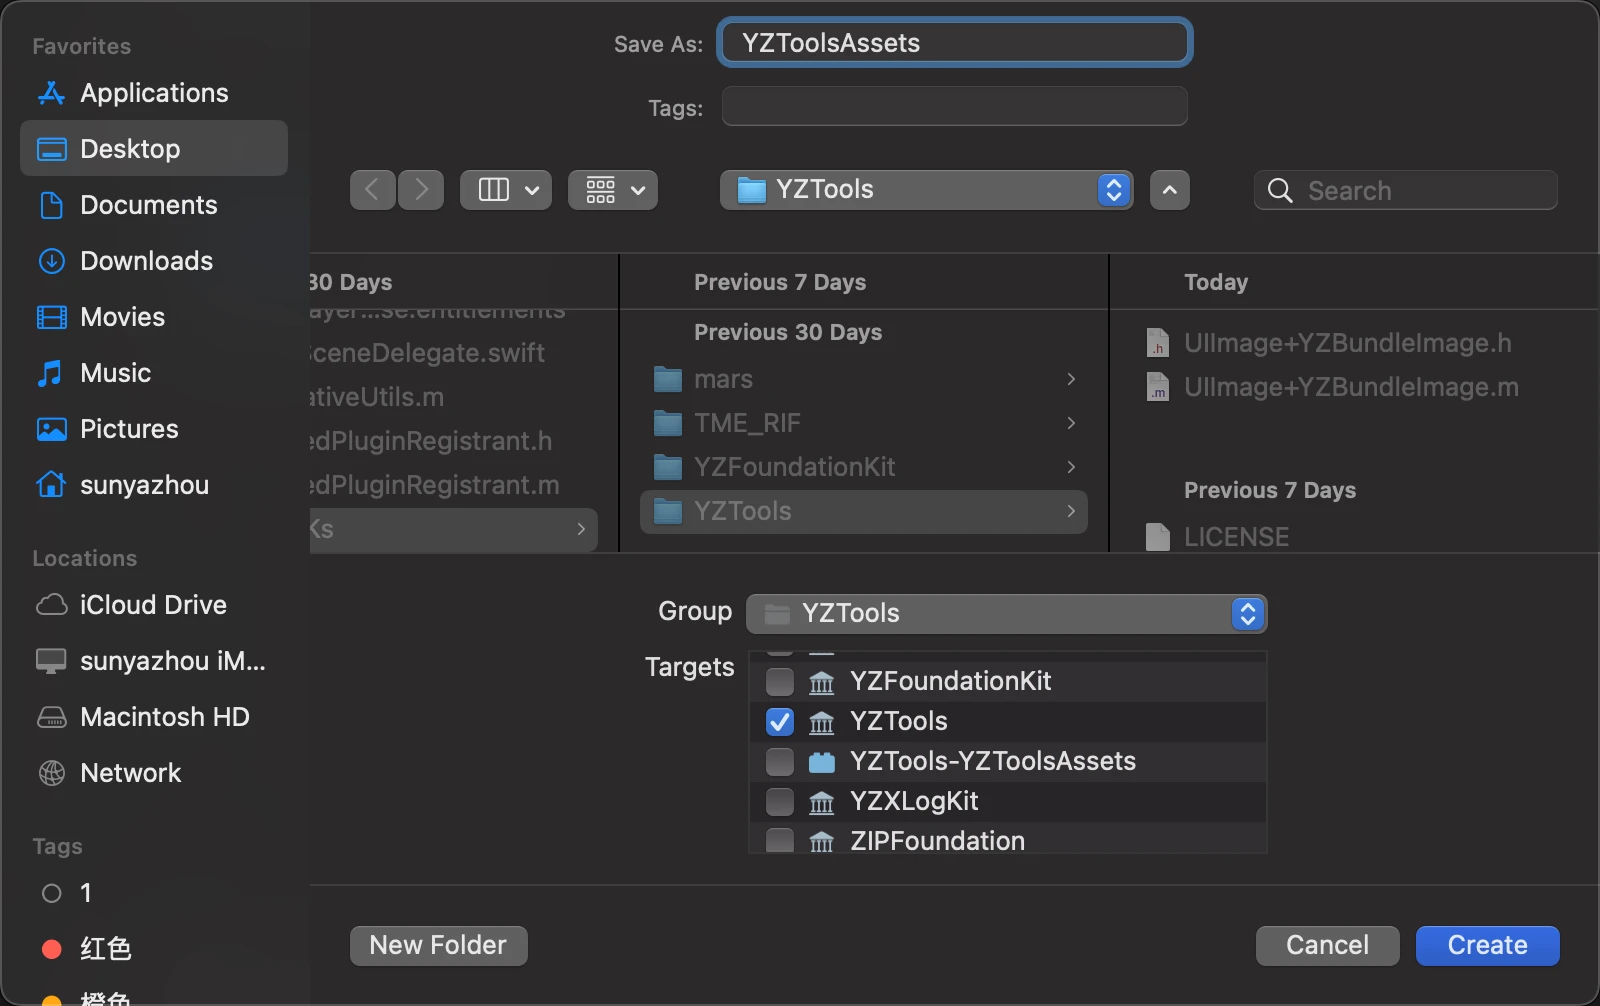Open the YZTools location path dropdown

tap(926, 190)
